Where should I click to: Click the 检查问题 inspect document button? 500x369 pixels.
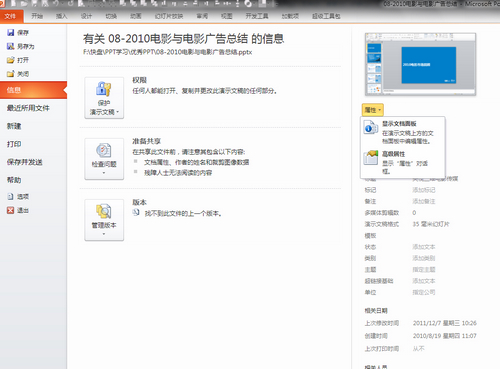tap(104, 159)
